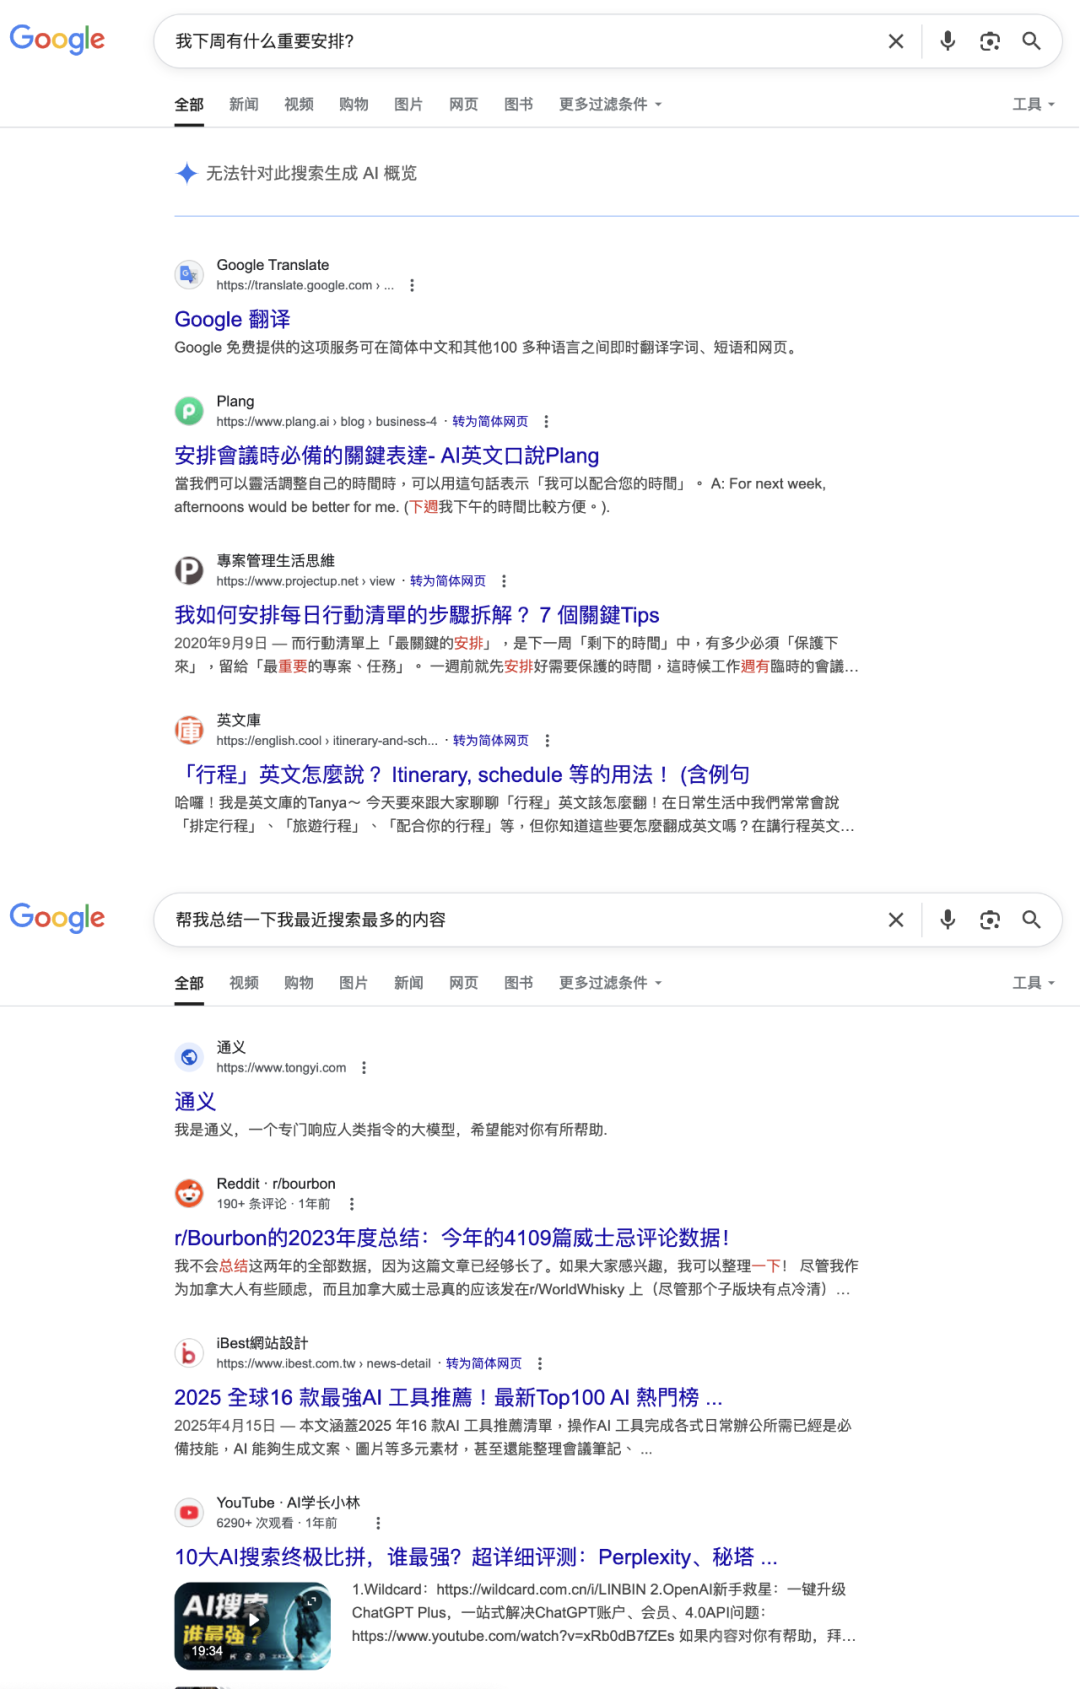Expand 更多过滤条件 dropdown in bottom results
This screenshot has height=1689, width=1080.
click(610, 983)
